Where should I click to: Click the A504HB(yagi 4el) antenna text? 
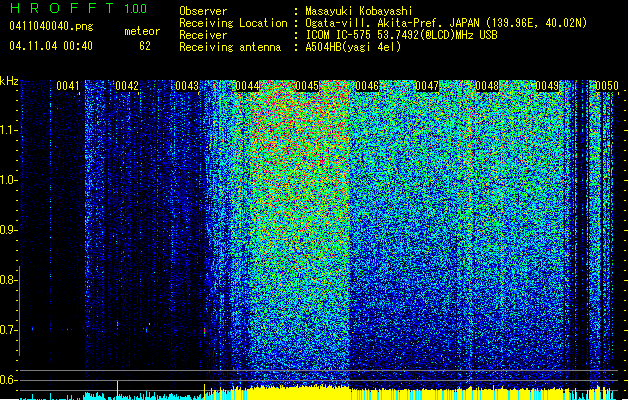pos(353,47)
